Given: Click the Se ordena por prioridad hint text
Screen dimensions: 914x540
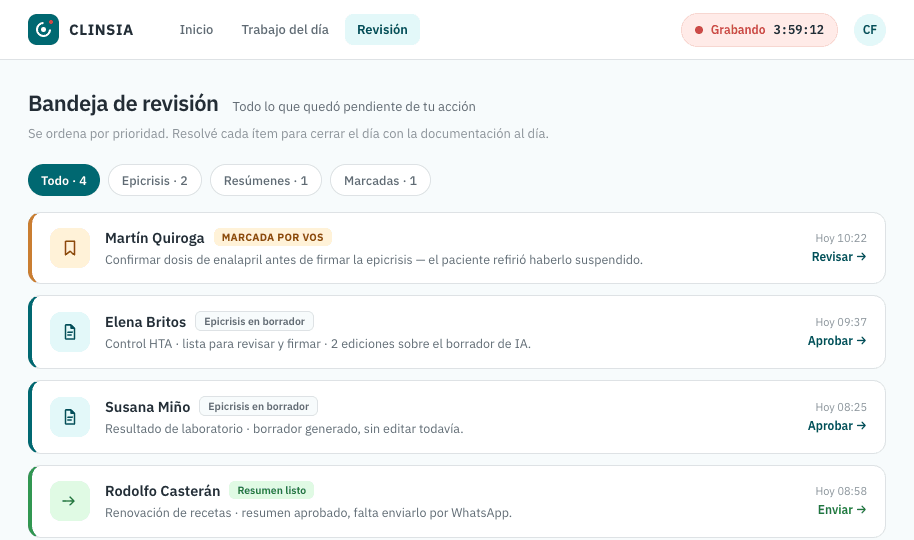Looking at the screenshot, I should point(289,134).
